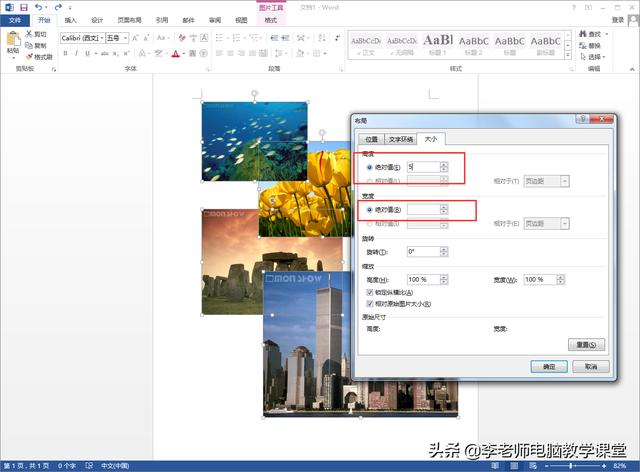Viewport: 640px width, 472px height.
Task: Open the File (文件) tab
Action: pyautogui.click(x=15, y=20)
